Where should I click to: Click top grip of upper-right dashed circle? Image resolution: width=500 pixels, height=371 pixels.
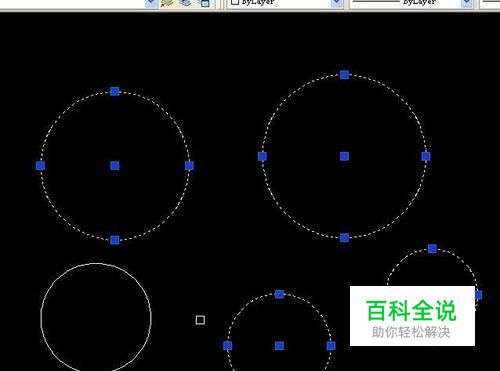click(x=344, y=75)
